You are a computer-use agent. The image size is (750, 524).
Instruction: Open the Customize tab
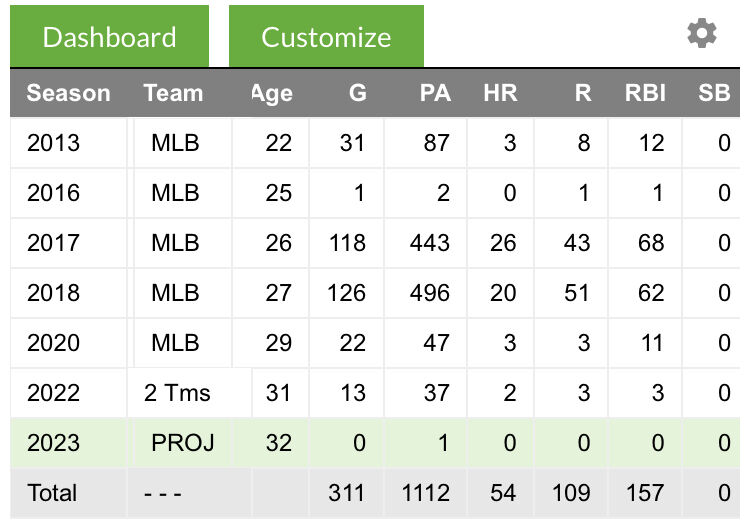tap(326, 37)
